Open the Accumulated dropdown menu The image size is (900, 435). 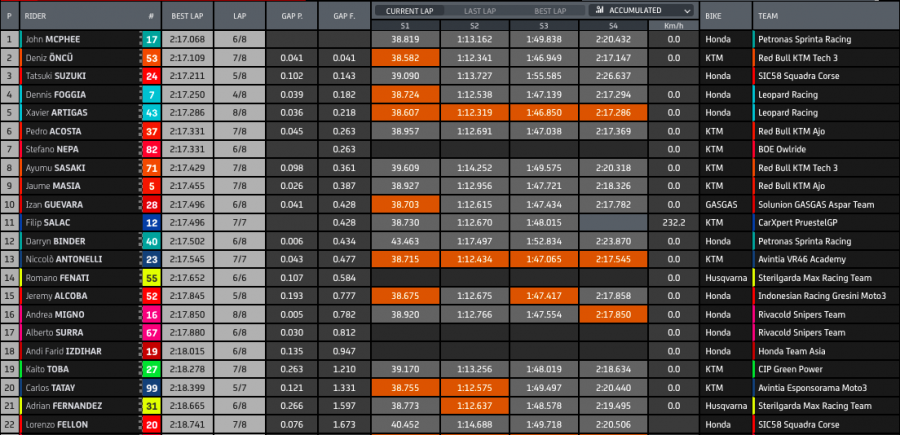tap(640, 10)
